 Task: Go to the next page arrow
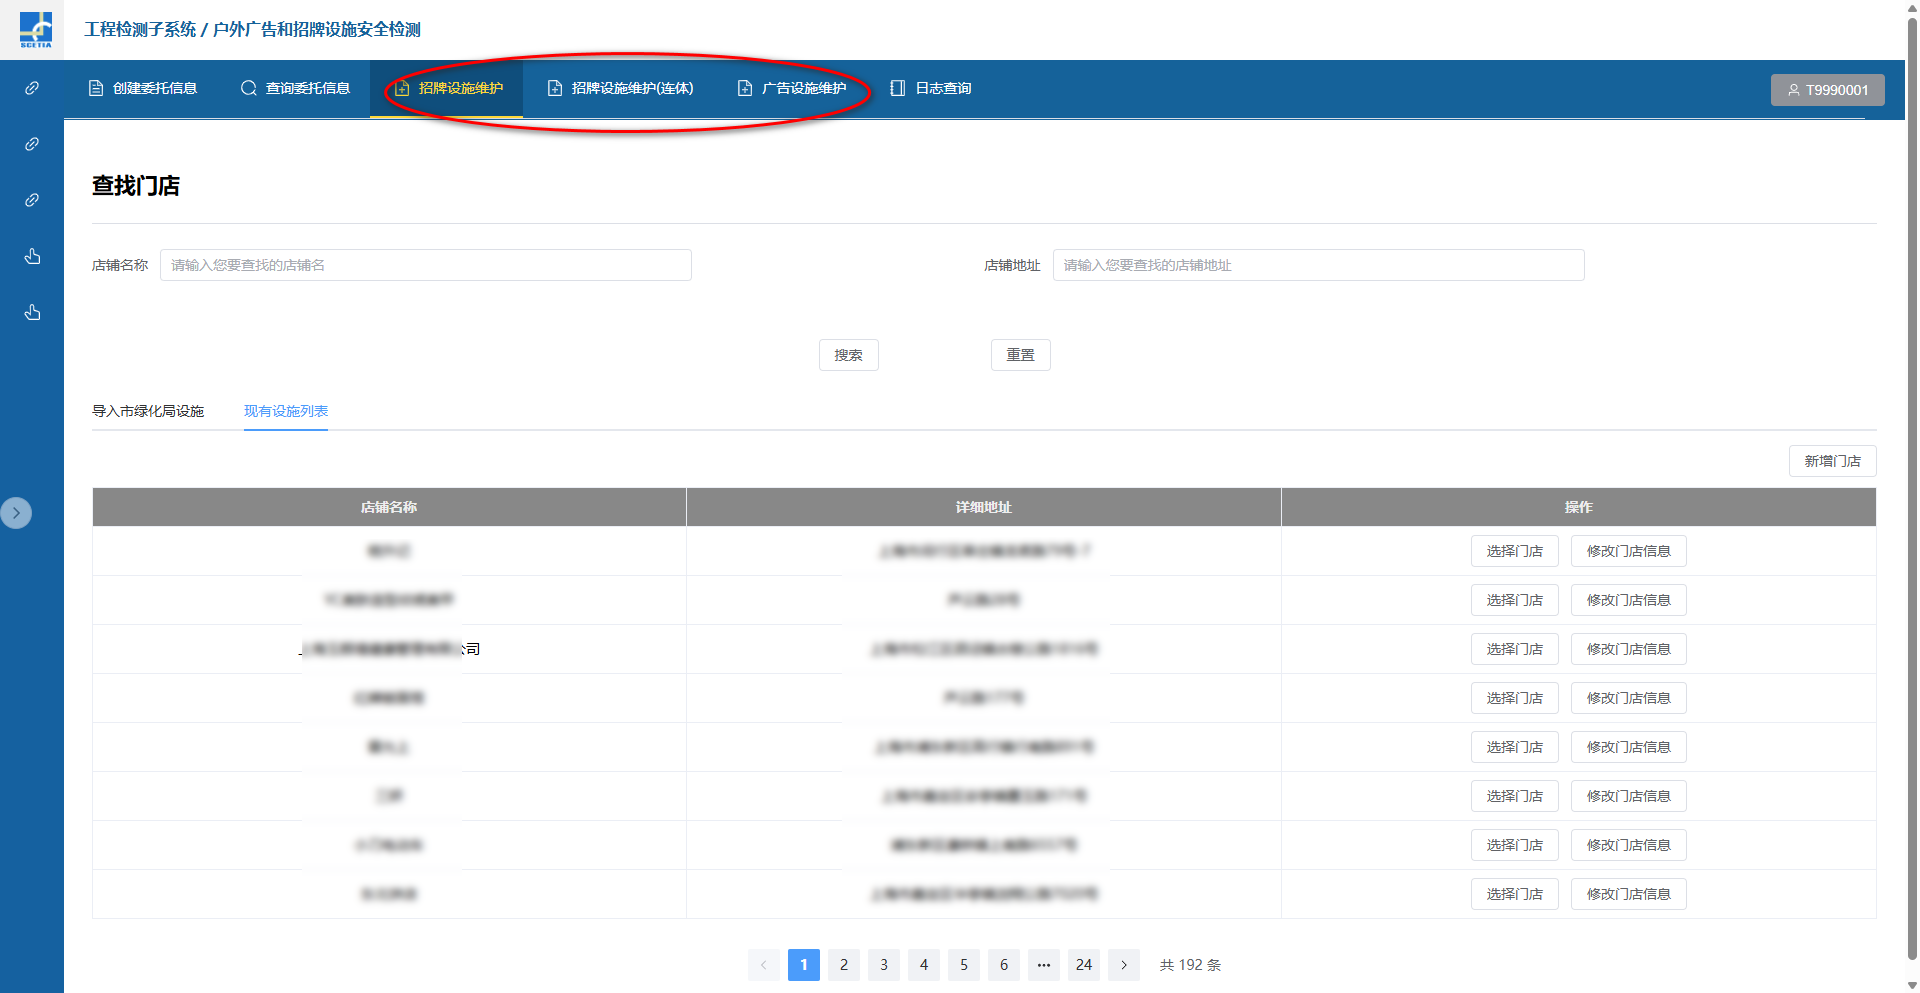[x=1124, y=965]
